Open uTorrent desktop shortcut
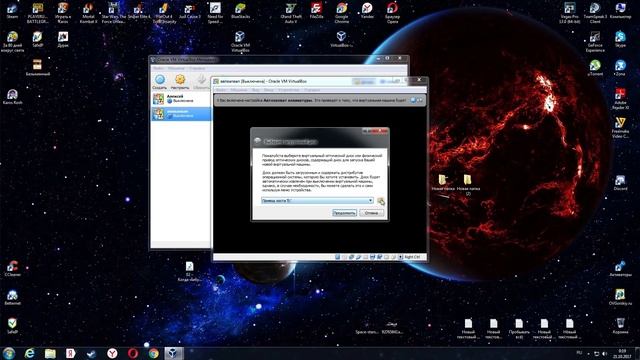 tap(595, 68)
